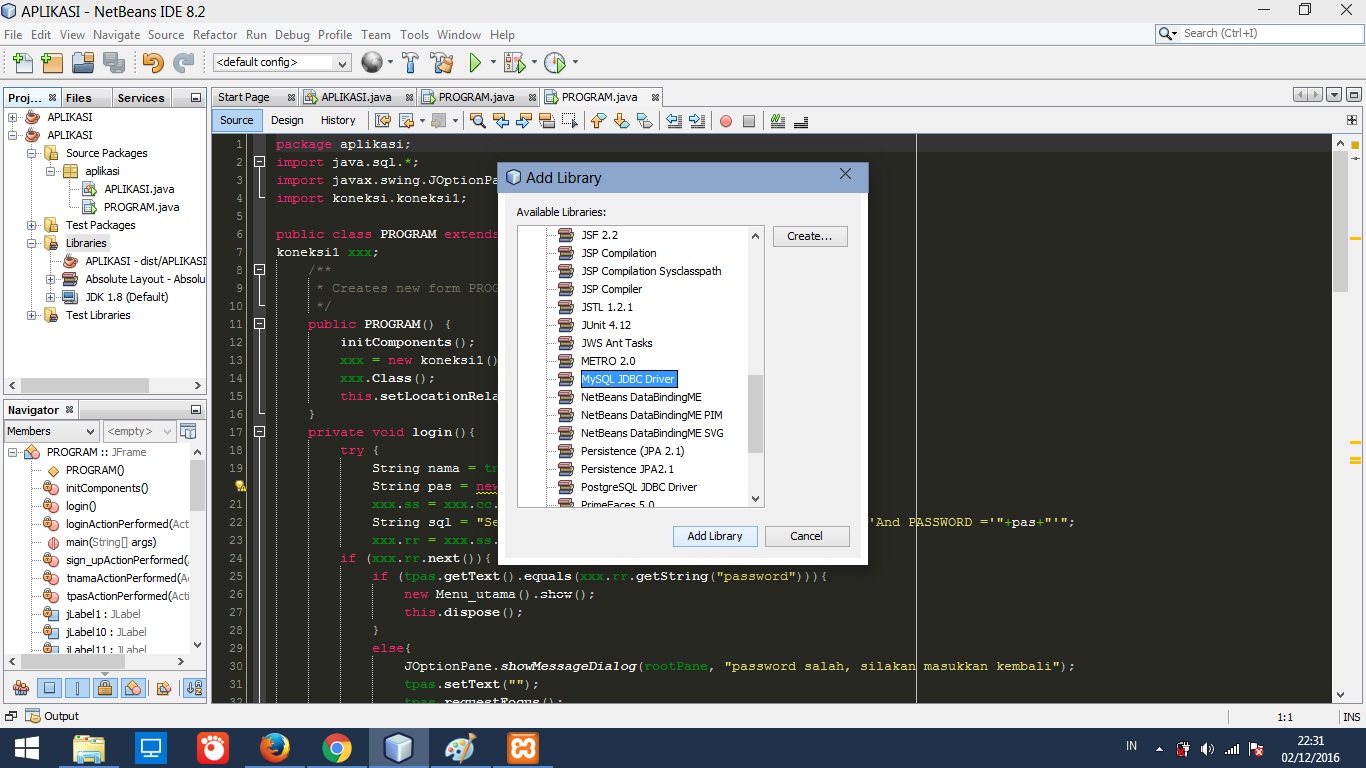The width and height of the screenshot is (1366, 768).
Task: Start macro recording in the editor toolbar
Action: click(725, 120)
